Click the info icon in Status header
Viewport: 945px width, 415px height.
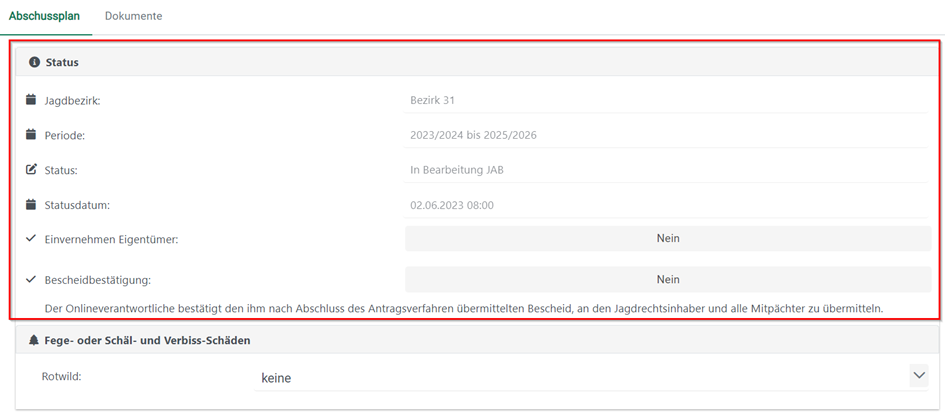(x=34, y=62)
